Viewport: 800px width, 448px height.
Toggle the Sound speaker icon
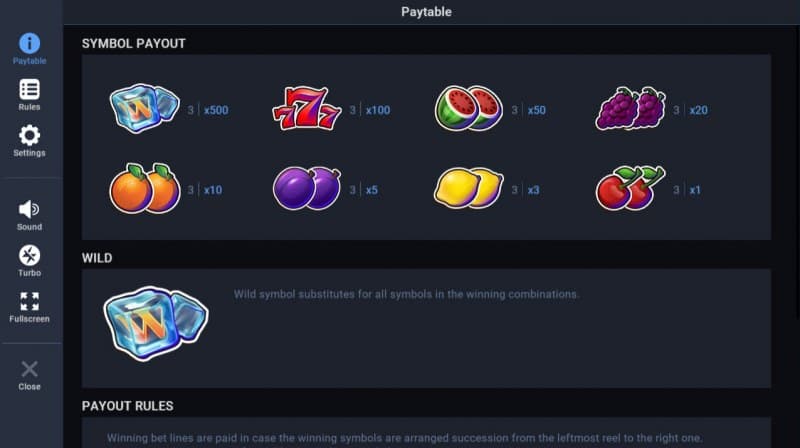click(30, 209)
